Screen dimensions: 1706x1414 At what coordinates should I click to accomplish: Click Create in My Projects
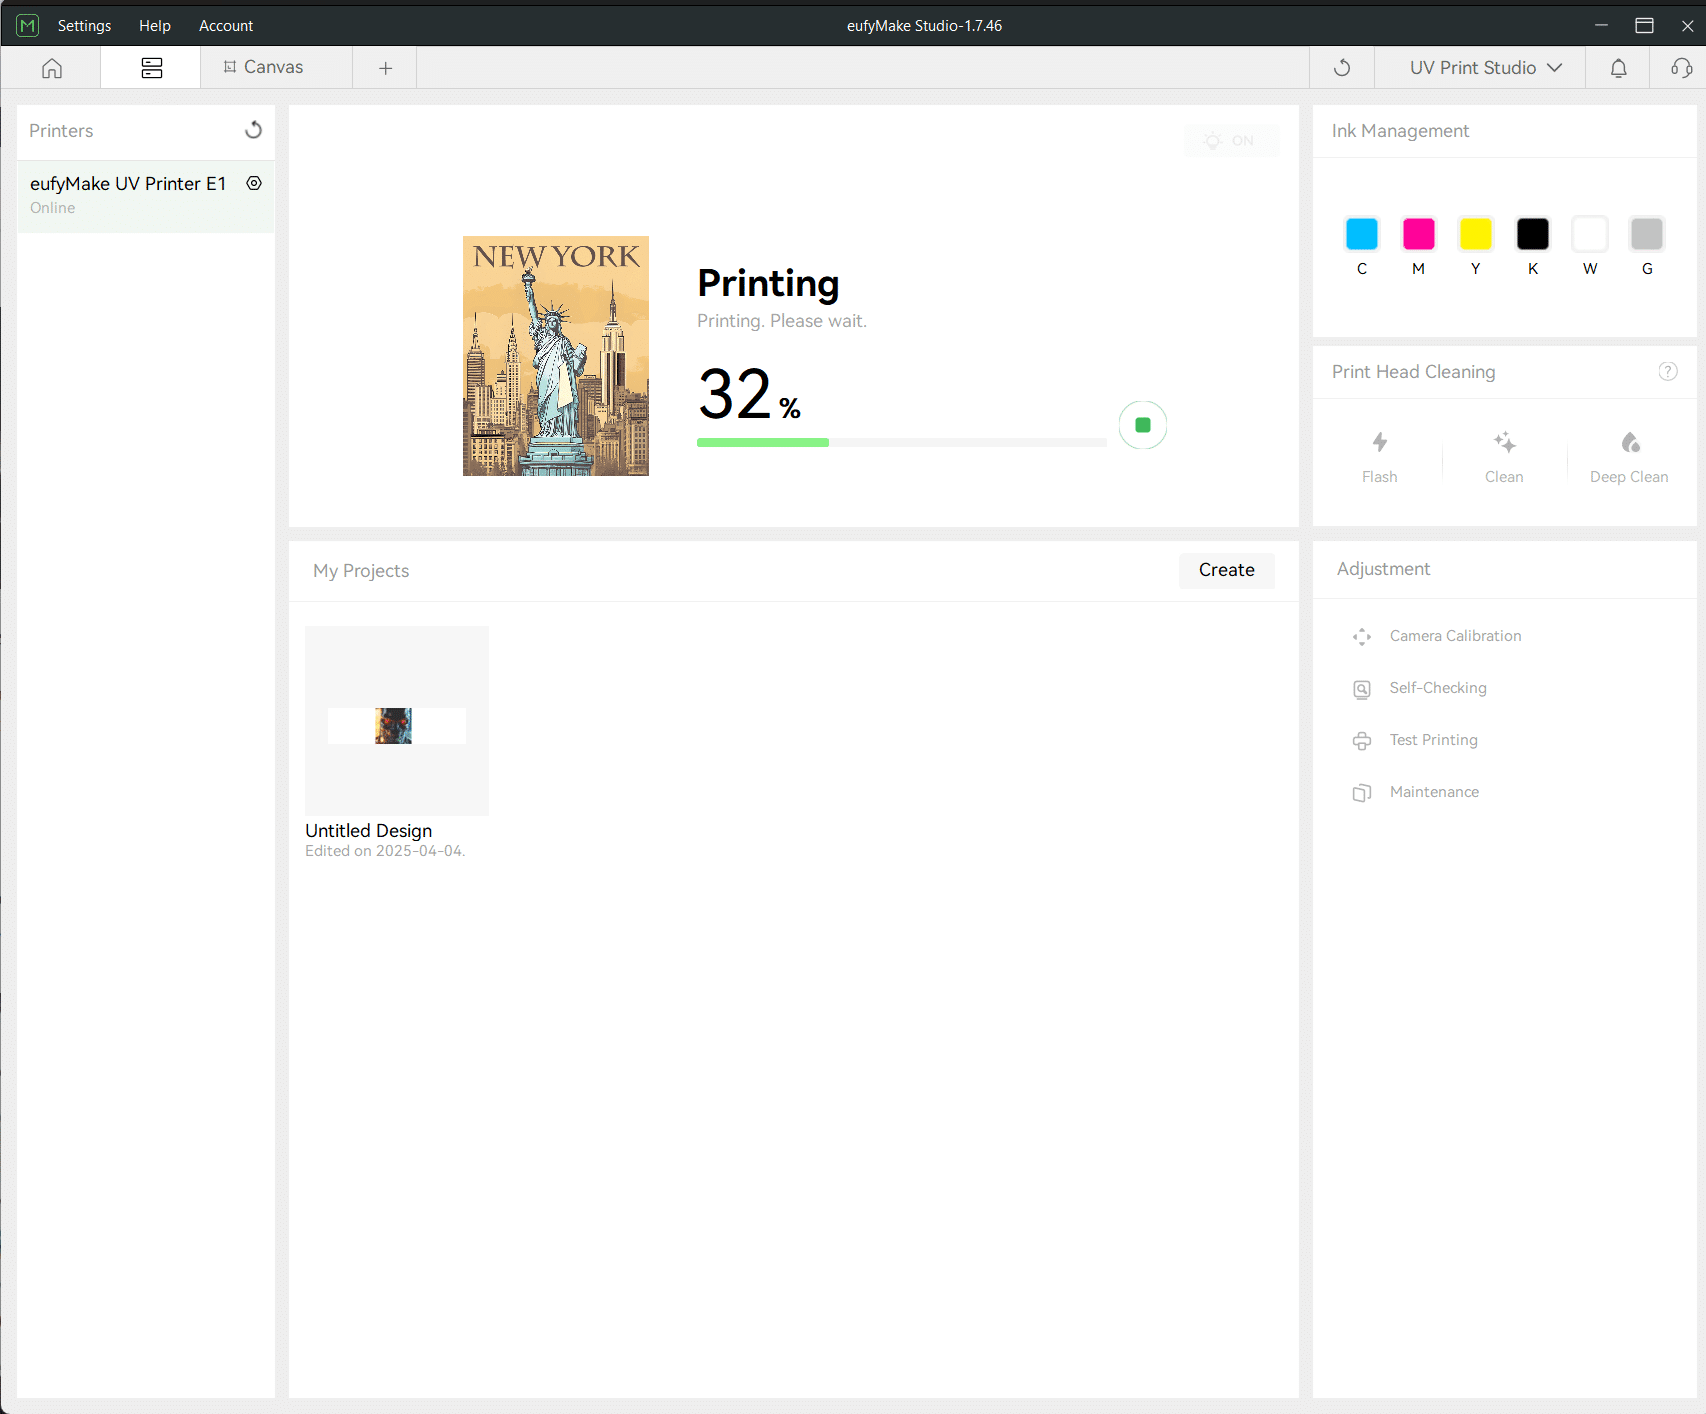coord(1226,570)
